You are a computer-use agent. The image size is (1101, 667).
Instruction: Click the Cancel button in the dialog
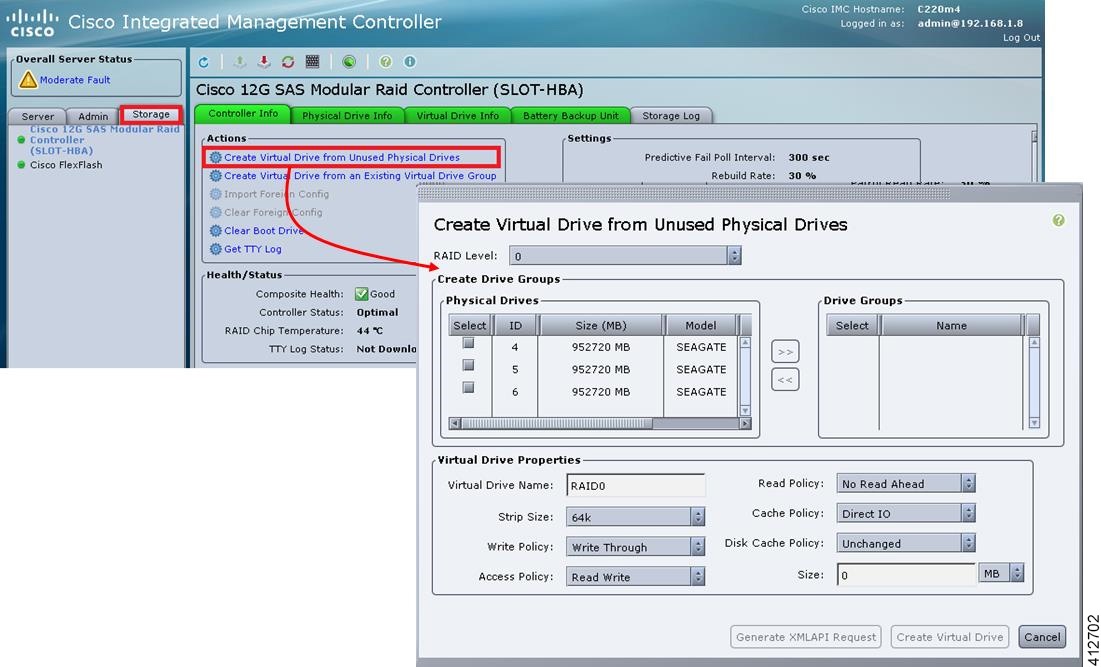pyautogui.click(x=1042, y=637)
